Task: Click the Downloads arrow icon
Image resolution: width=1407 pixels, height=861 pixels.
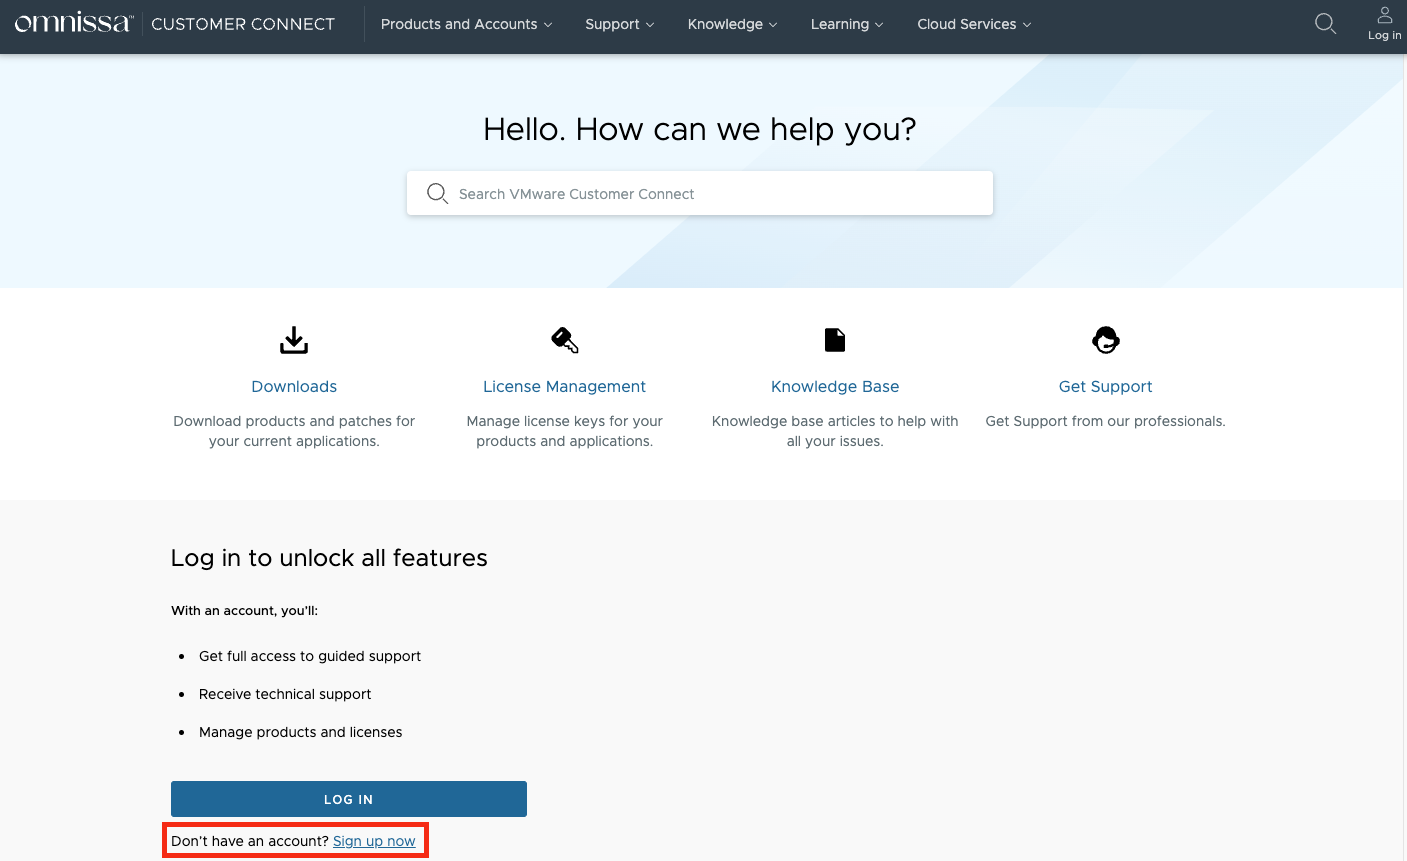Action: pyautogui.click(x=294, y=340)
